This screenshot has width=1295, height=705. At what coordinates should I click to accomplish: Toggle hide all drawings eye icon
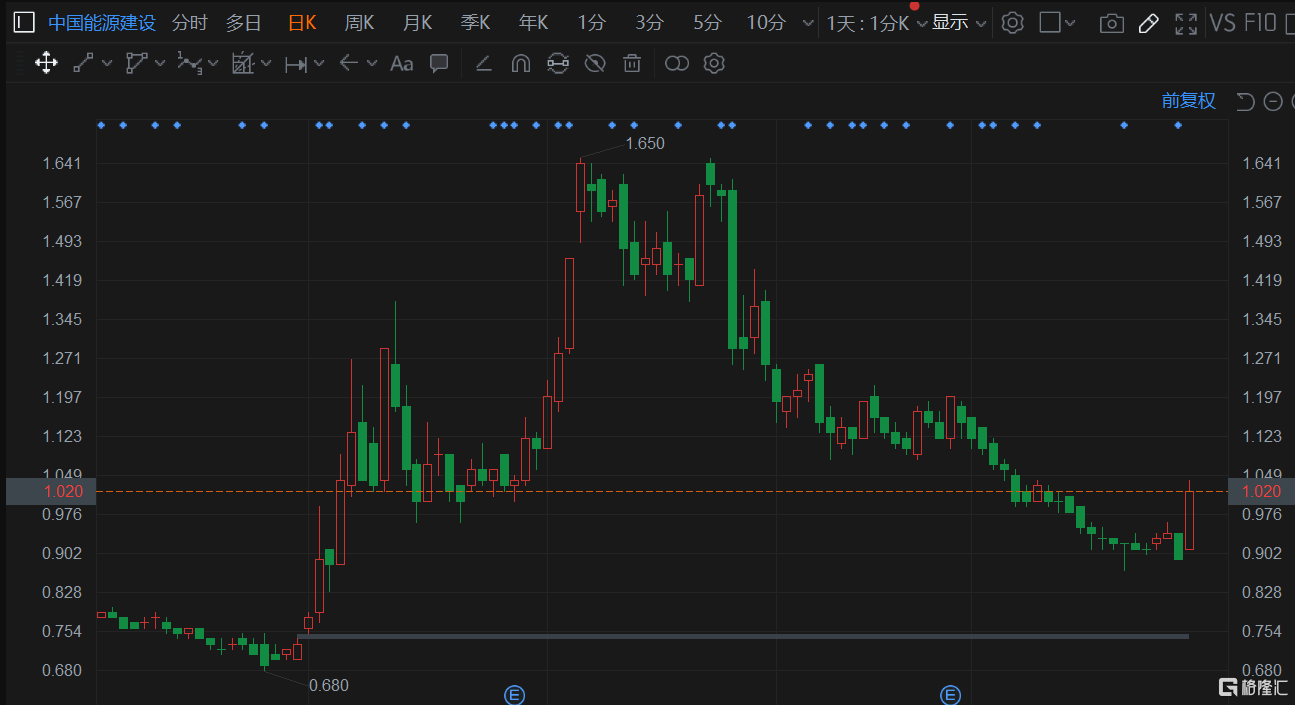point(595,64)
